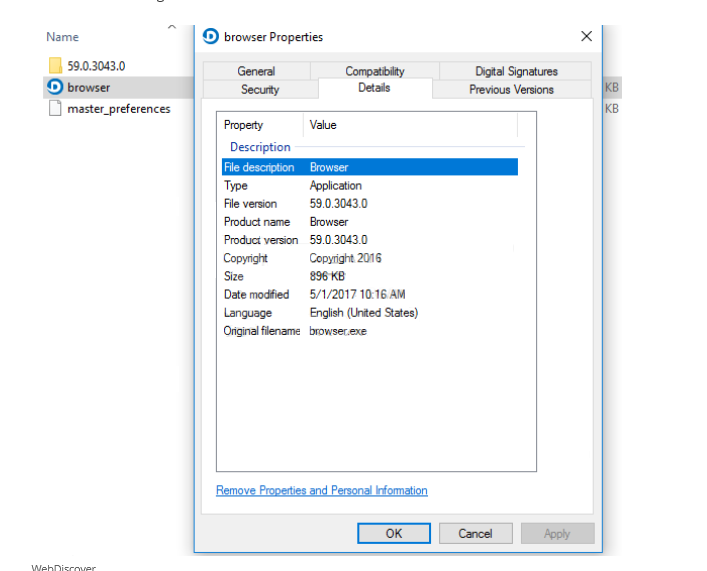Click the Name column header
Screen dimensions: 707x571
pyautogui.click(x=62, y=37)
